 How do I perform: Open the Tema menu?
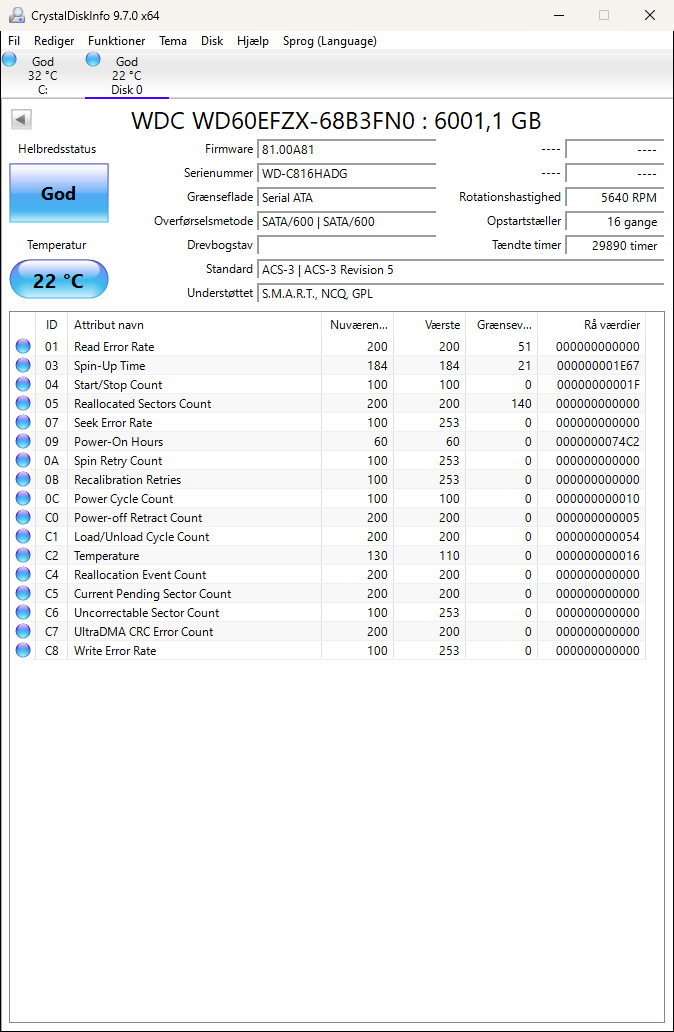click(x=173, y=41)
